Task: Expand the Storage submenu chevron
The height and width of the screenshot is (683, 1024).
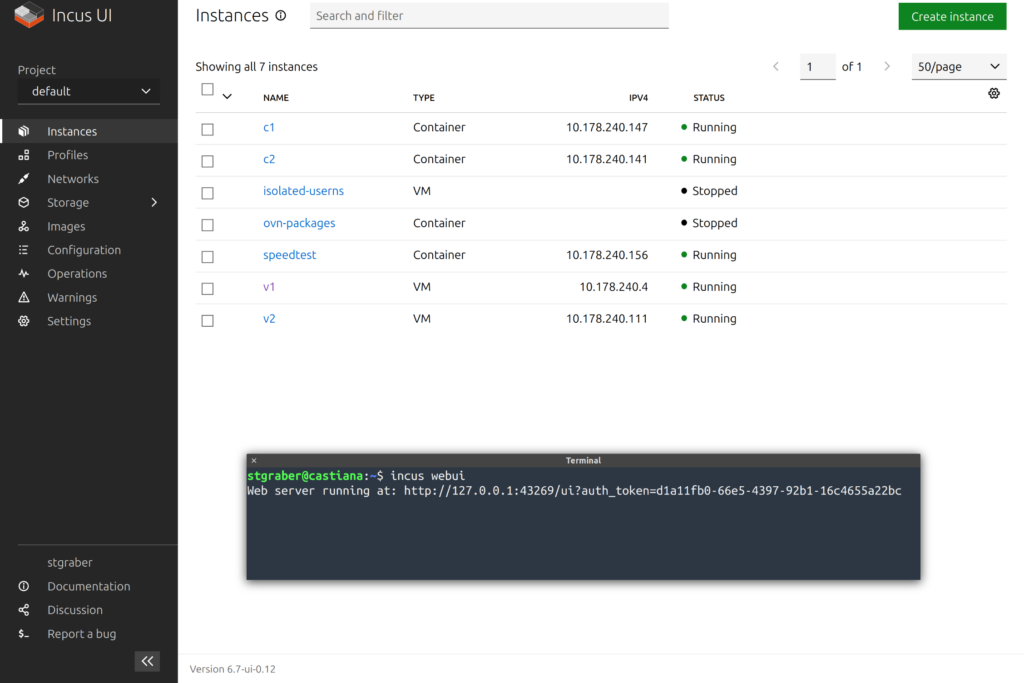Action: coord(154,202)
